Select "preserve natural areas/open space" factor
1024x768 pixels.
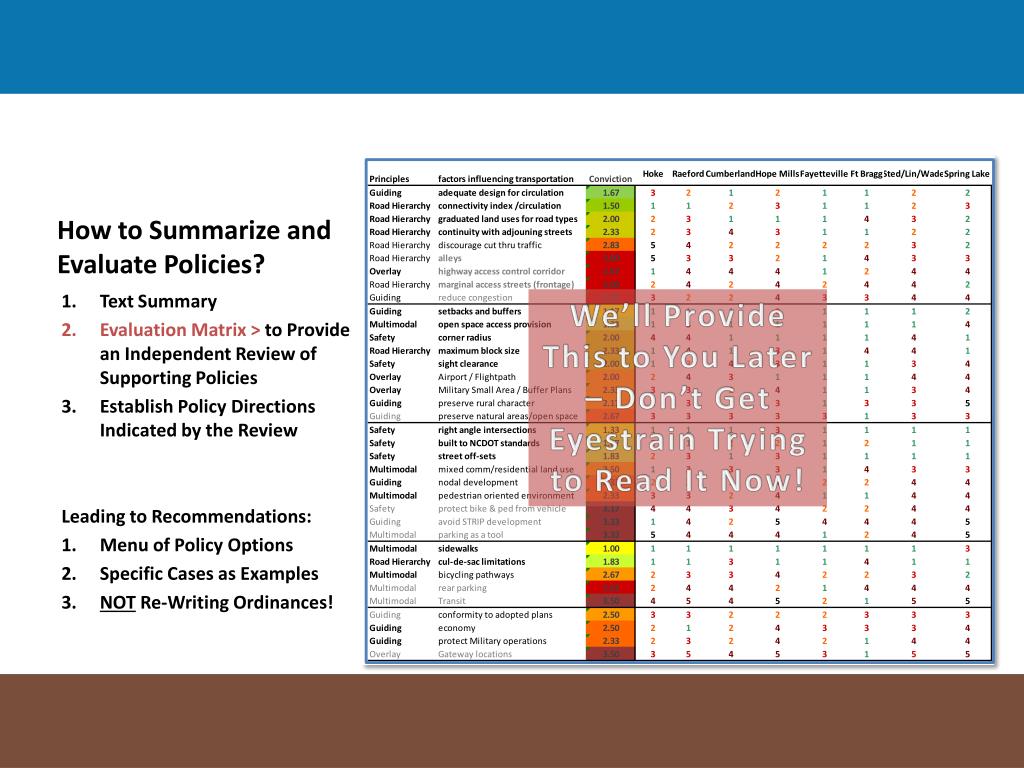pyautogui.click(x=507, y=416)
